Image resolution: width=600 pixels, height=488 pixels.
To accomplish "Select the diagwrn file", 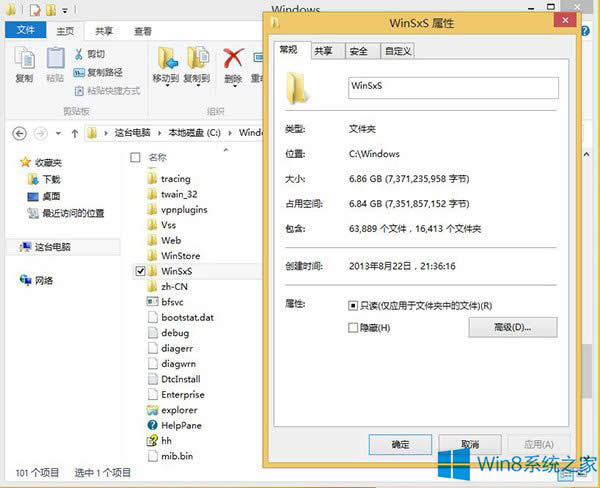I will pos(172,364).
